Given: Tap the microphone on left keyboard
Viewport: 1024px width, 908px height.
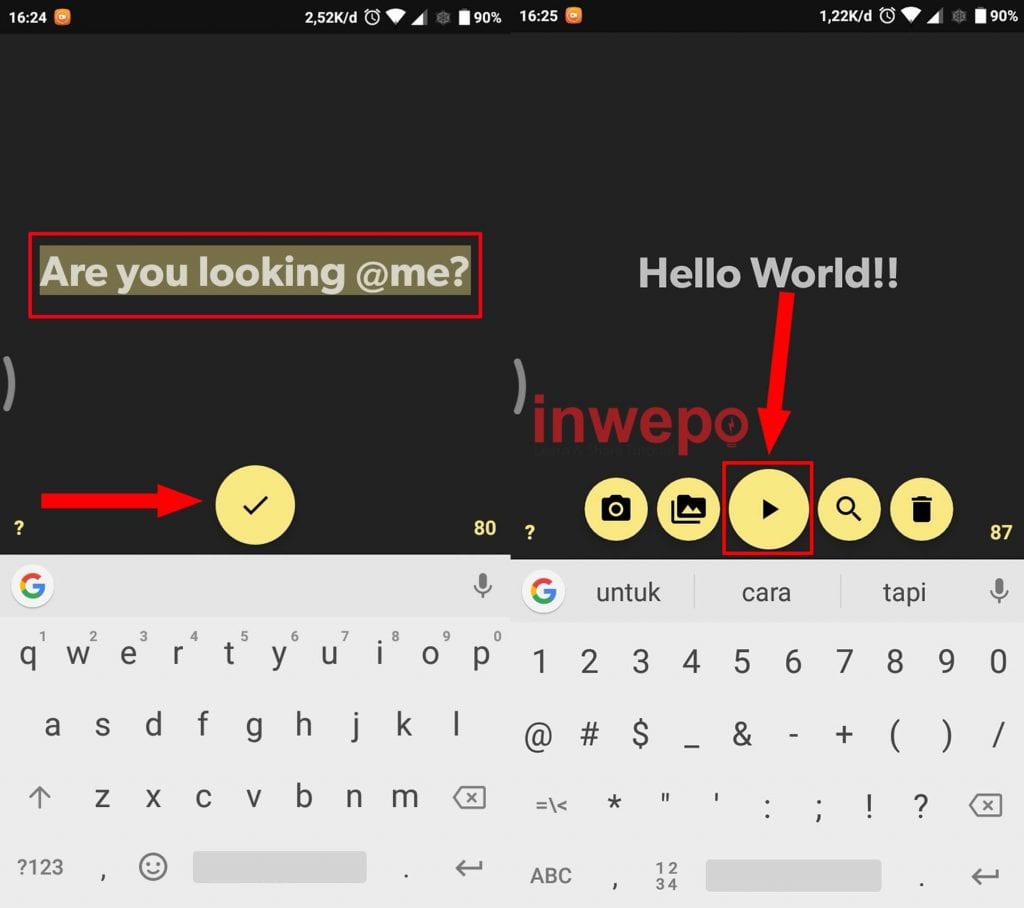Looking at the screenshot, I should (483, 586).
